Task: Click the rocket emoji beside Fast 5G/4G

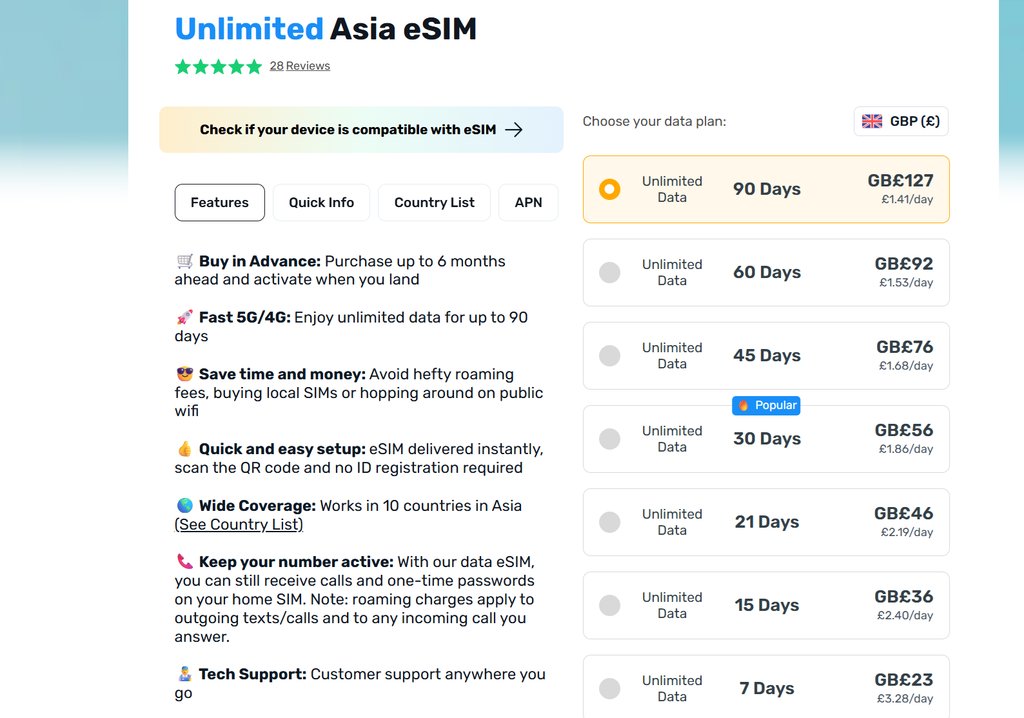Action: (x=185, y=318)
